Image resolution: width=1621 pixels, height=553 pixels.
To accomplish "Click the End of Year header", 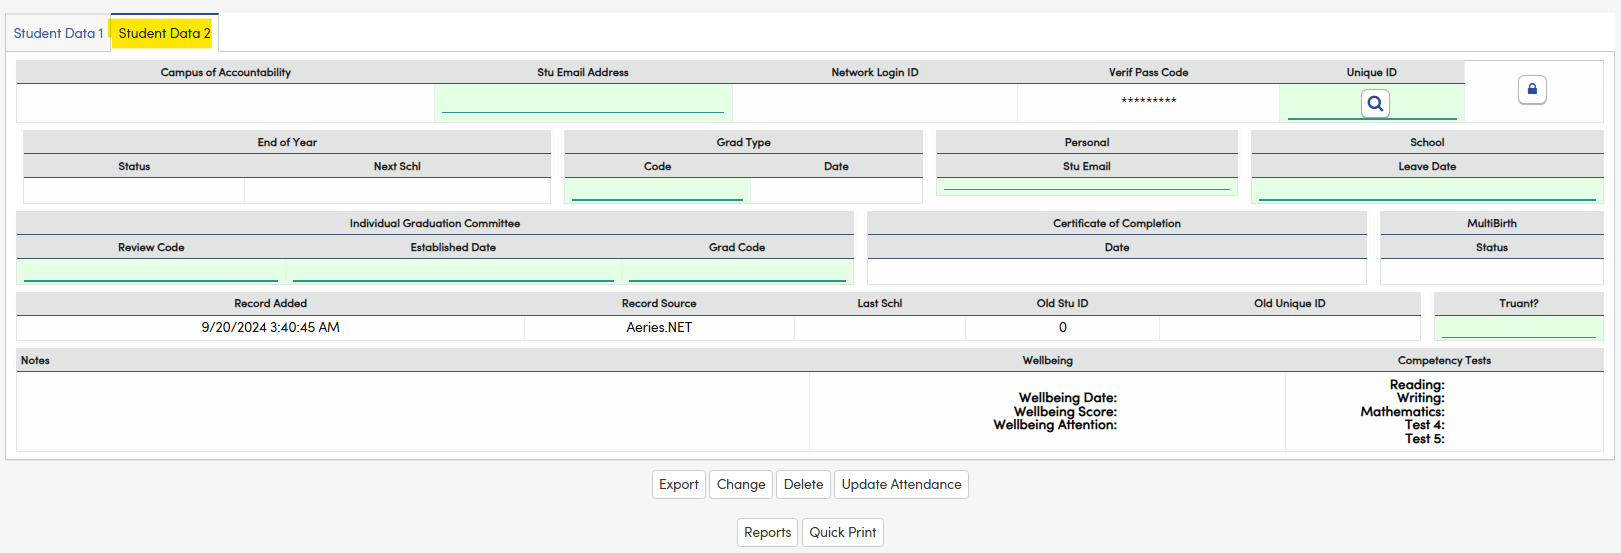I will coord(287,142).
